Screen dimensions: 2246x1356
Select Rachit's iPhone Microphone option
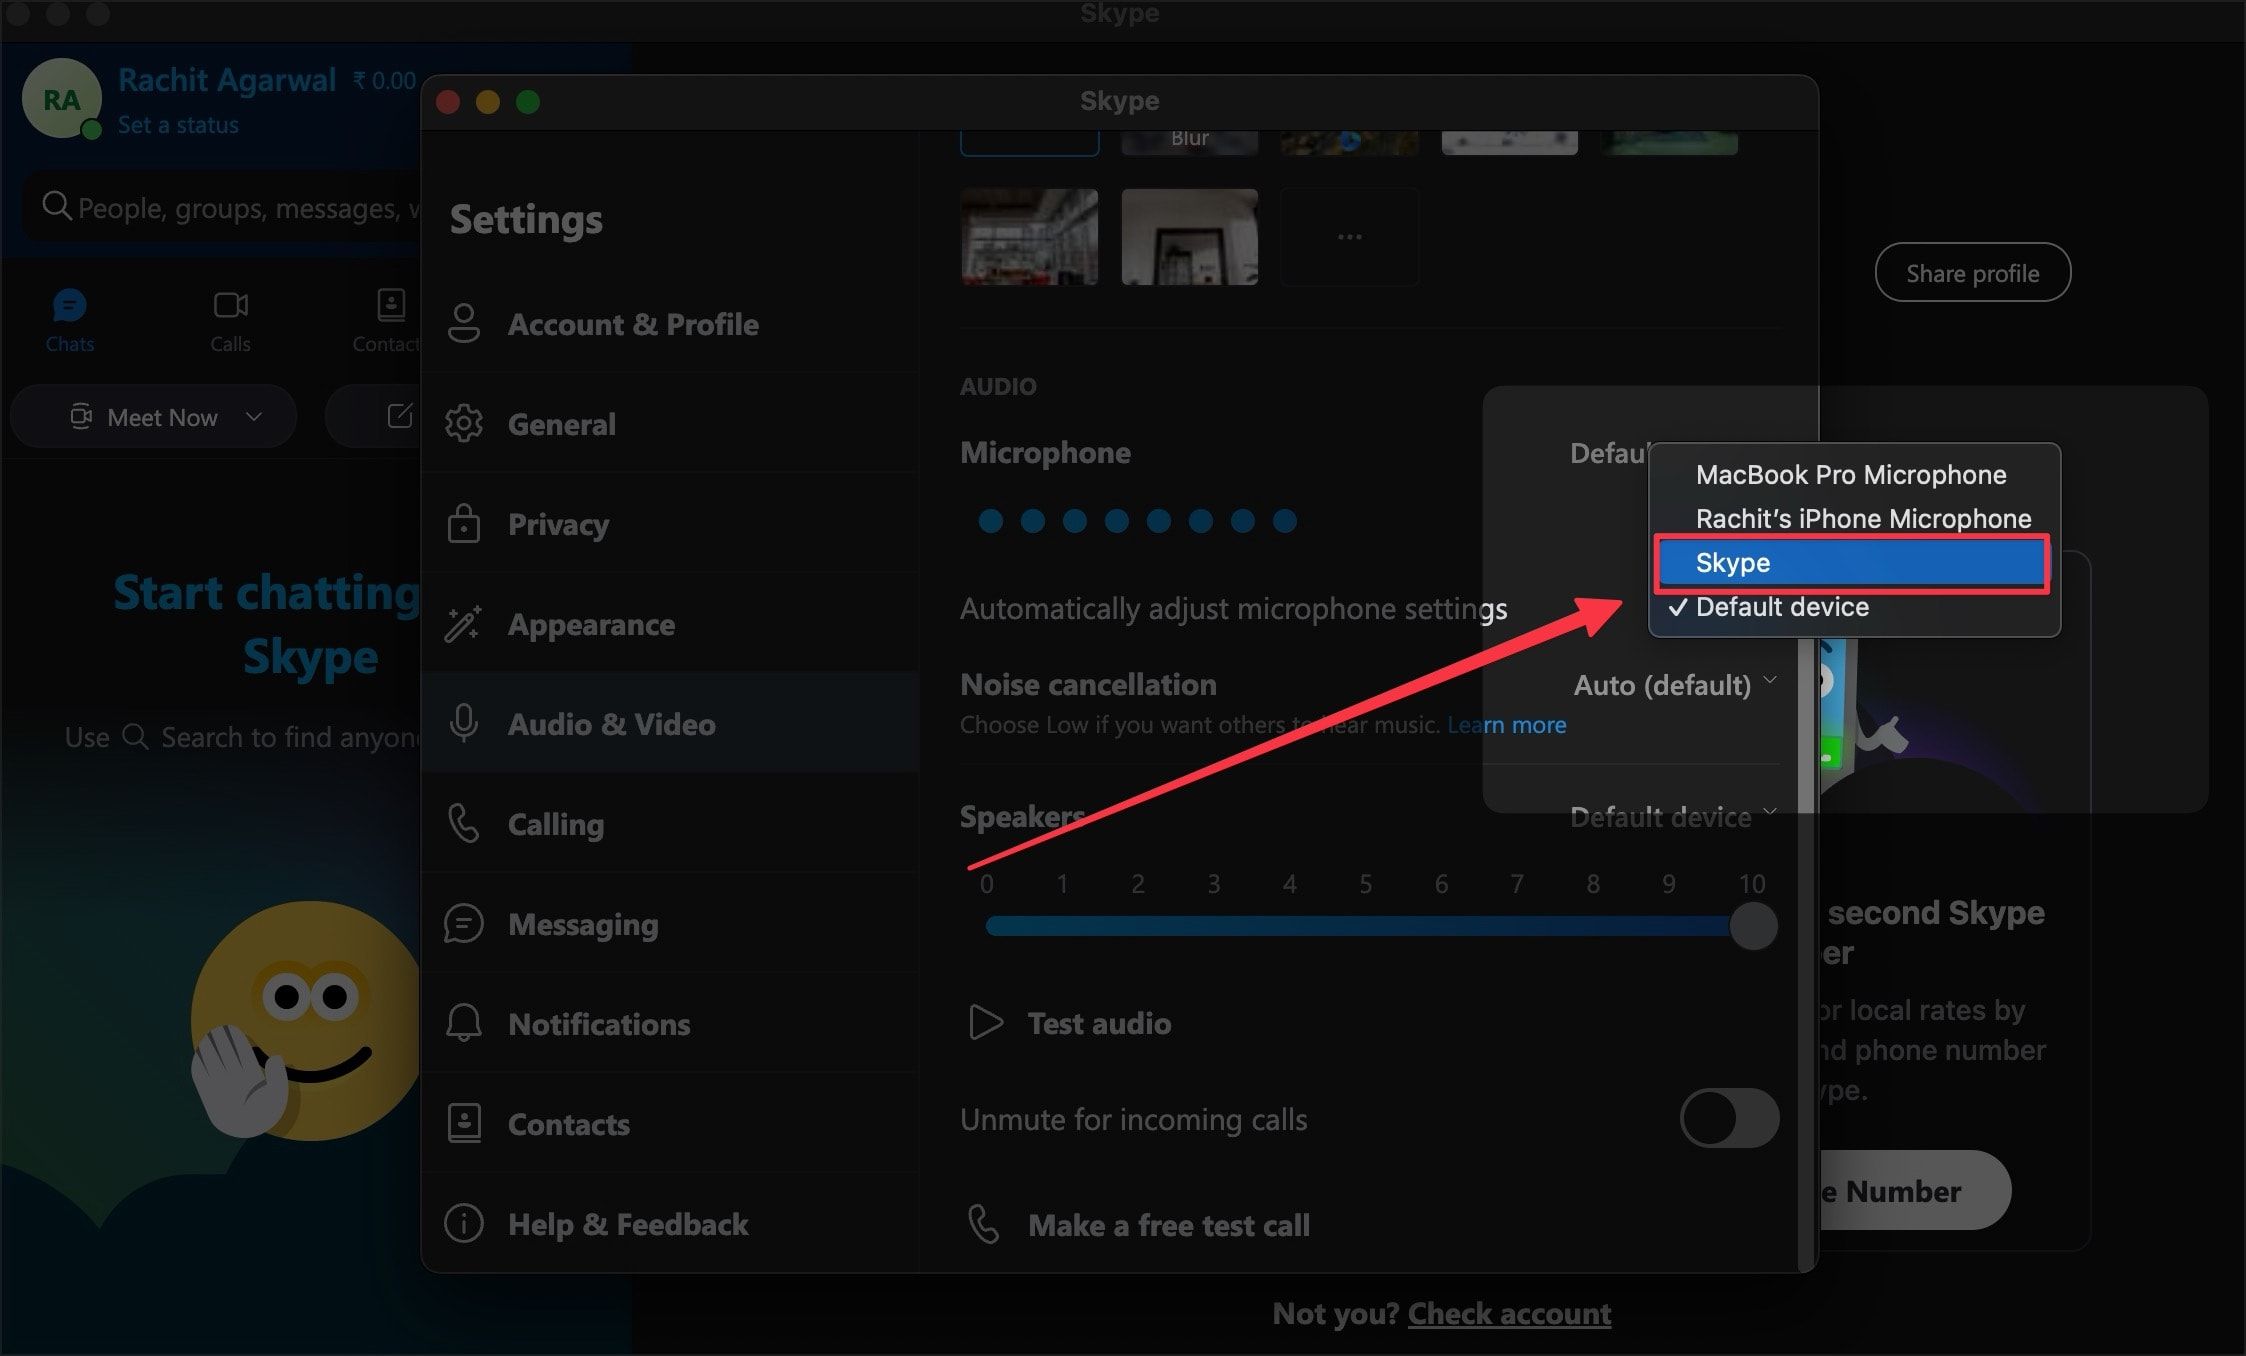(1863, 518)
